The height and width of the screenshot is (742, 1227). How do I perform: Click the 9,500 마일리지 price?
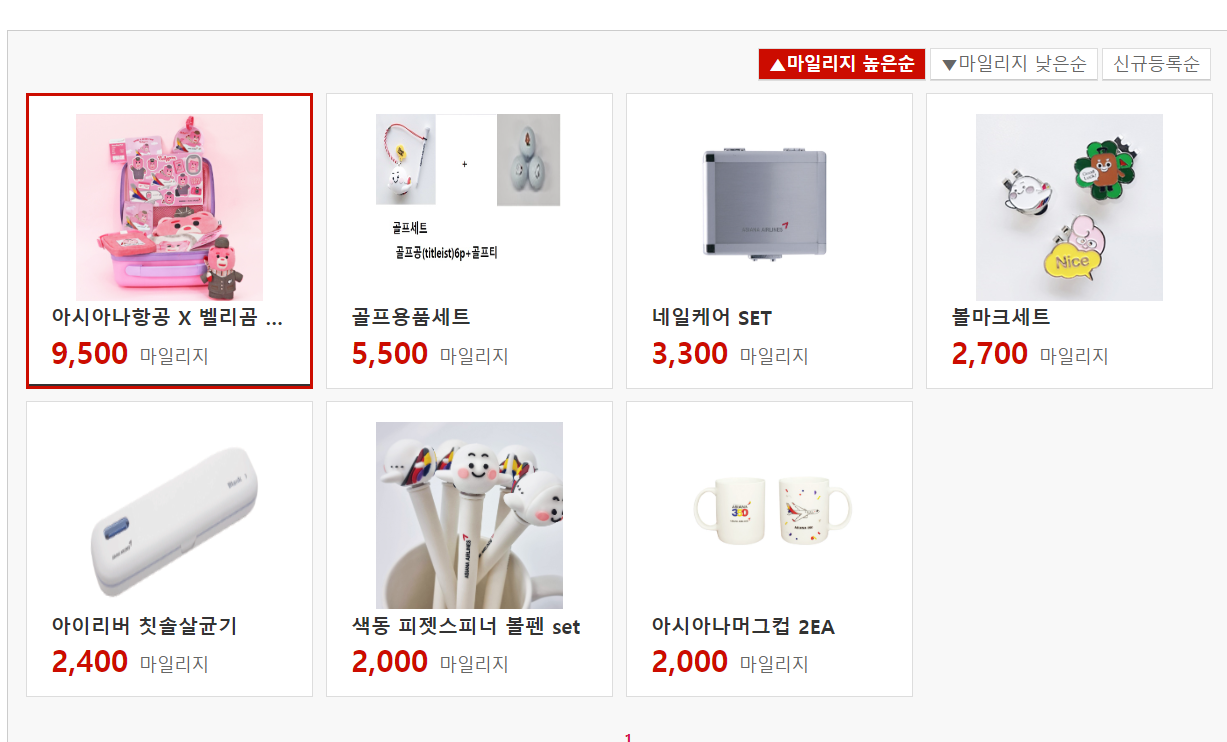pyautogui.click(x=130, y=354)
